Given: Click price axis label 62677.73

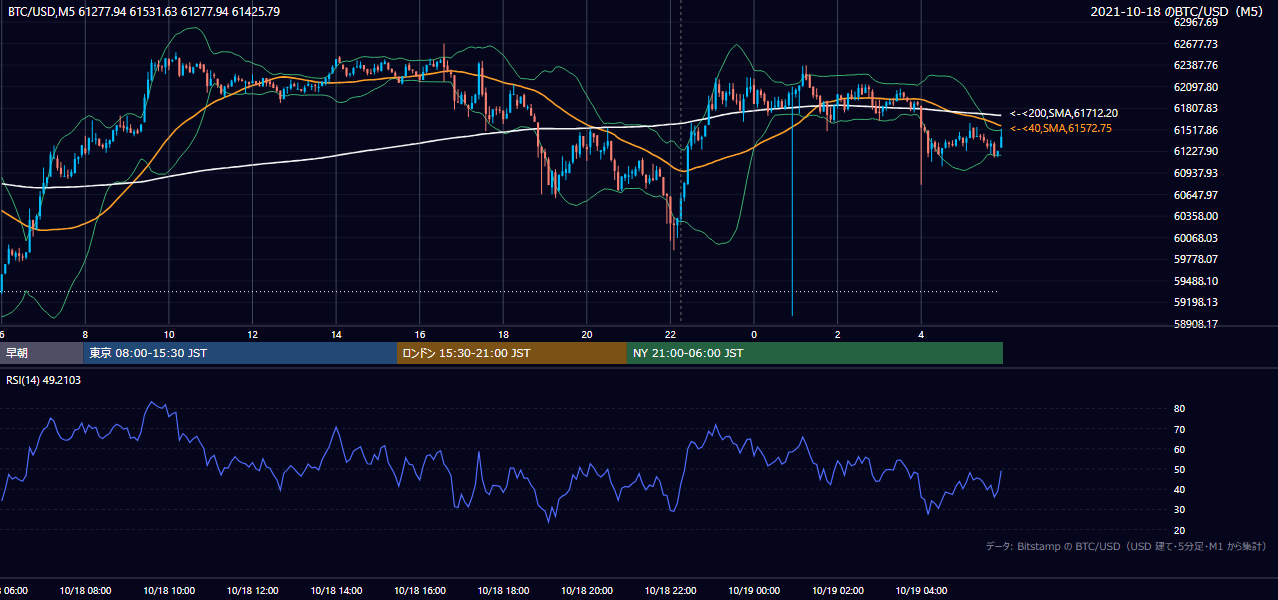Looking at the screenshot, I should coord(1196,44).
